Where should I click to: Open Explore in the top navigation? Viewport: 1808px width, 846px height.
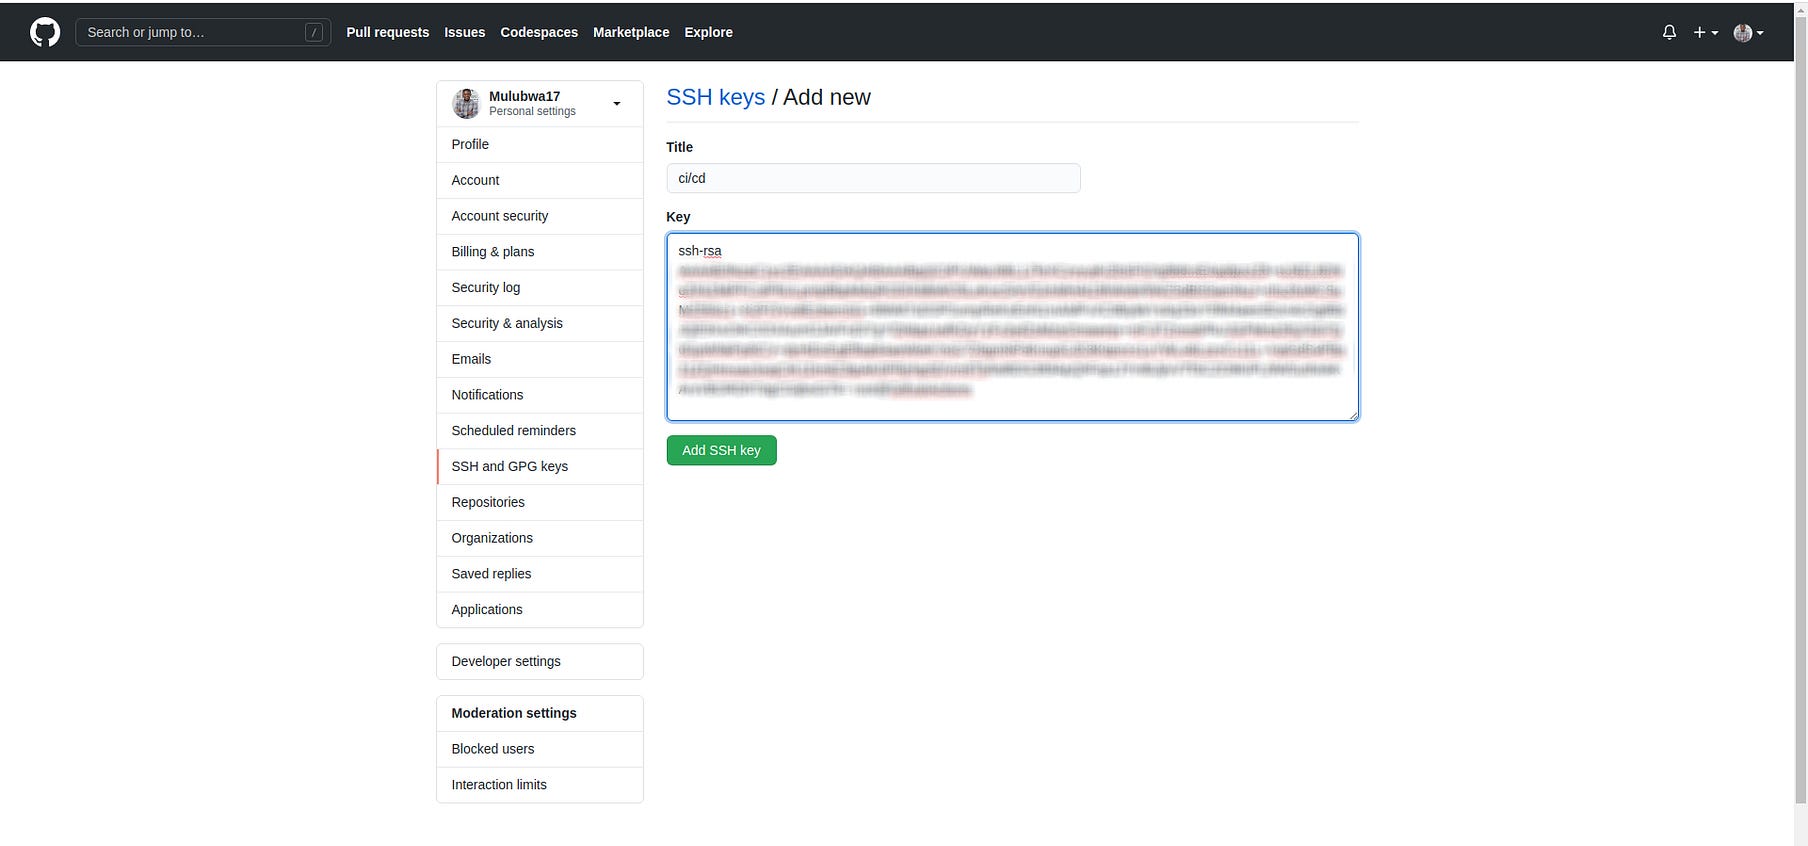coord(709,32)
